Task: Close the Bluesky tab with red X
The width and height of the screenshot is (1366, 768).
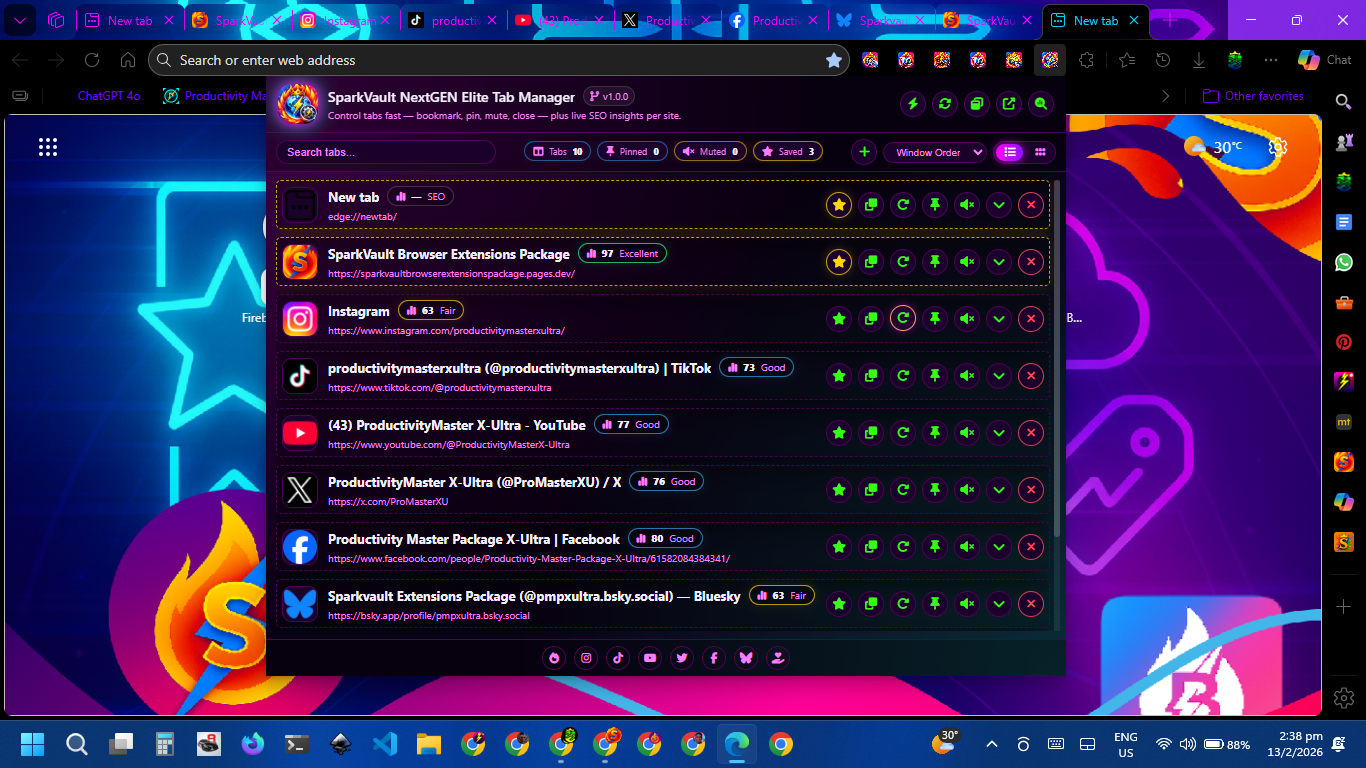Action: coord(1030,604)
